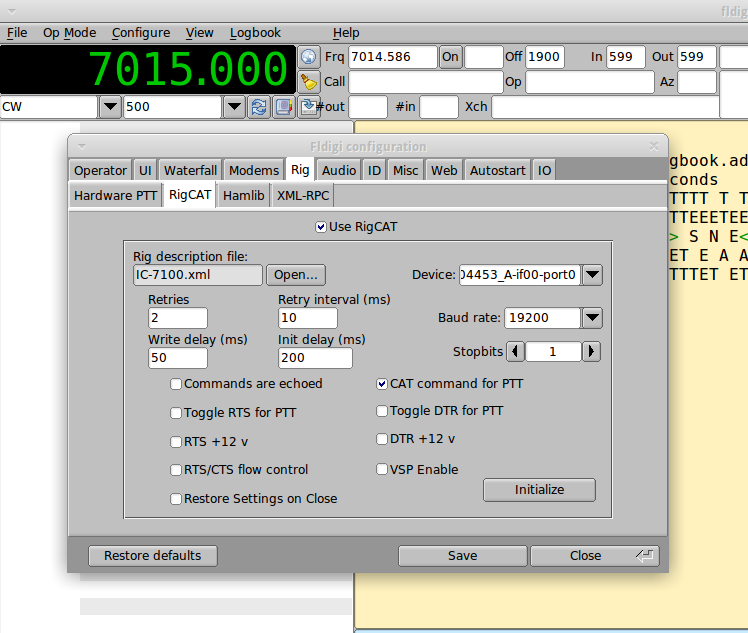Screen dimensions: 748x633
Task: Switch to the Autostart tab
Action: click(498, 171)
